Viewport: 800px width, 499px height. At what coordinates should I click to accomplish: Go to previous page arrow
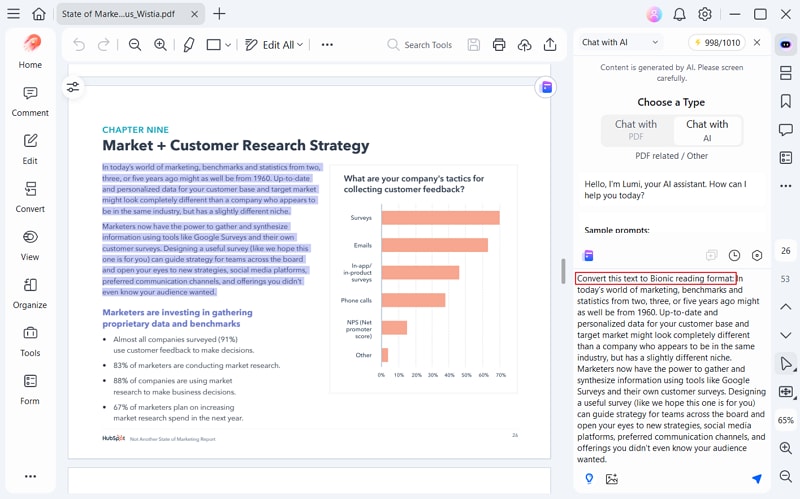[786, 307]
